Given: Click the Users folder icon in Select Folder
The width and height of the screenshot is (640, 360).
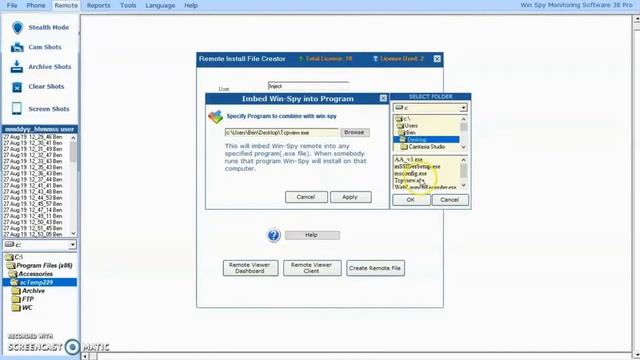Looking at the screenshot, I should 400,126.
